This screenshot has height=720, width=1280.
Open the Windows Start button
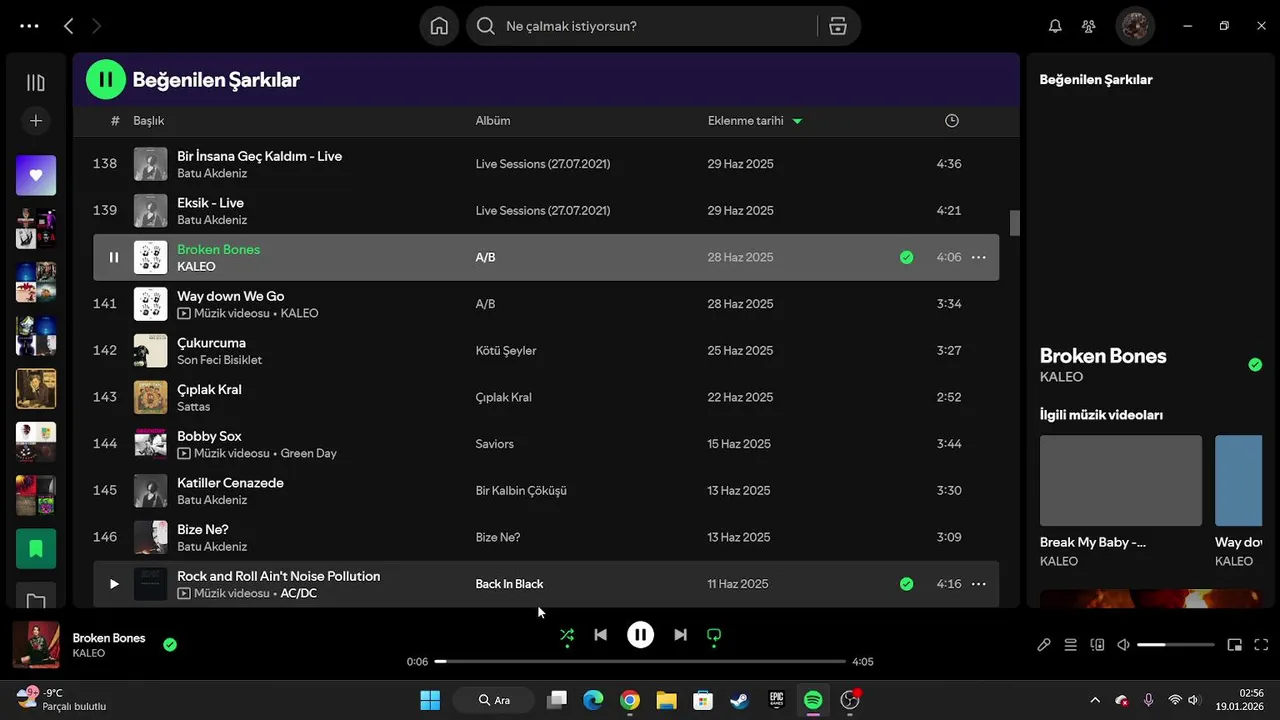pos(430,700)
